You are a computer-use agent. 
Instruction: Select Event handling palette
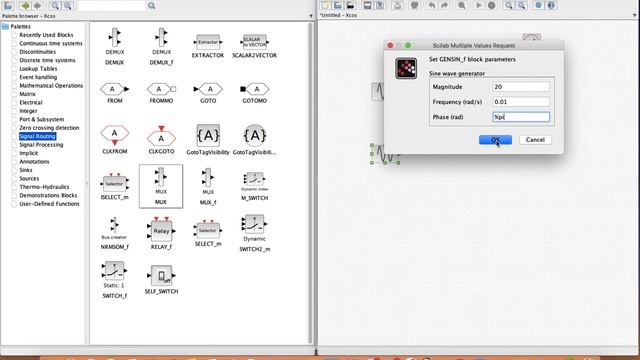pyautogui.click(x=38, y=77)
